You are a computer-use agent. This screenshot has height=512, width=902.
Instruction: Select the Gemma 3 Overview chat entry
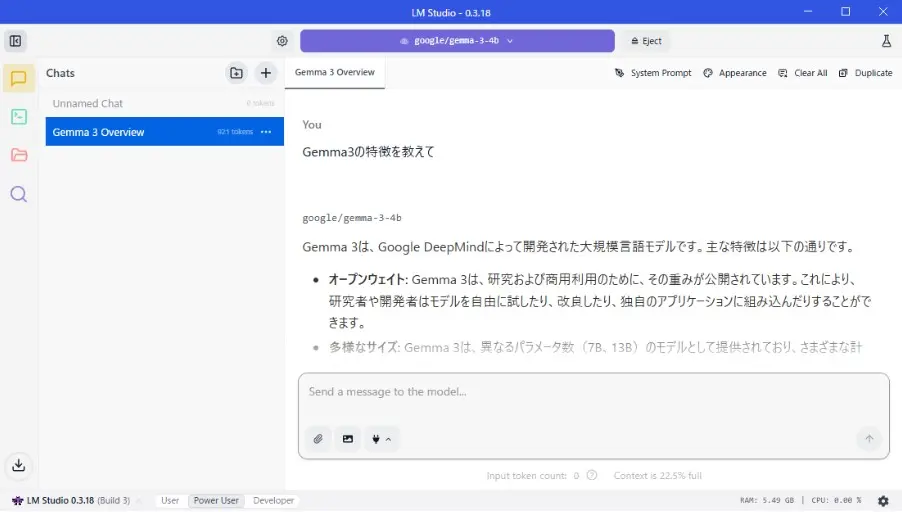pyautogui.click(x=165, y=132)
